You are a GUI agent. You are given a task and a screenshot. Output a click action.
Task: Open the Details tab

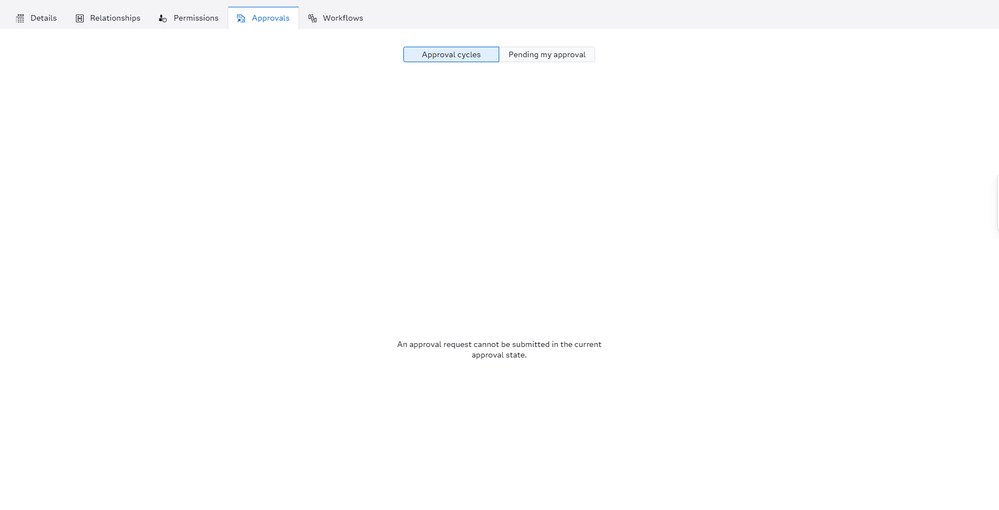(36, 18)
